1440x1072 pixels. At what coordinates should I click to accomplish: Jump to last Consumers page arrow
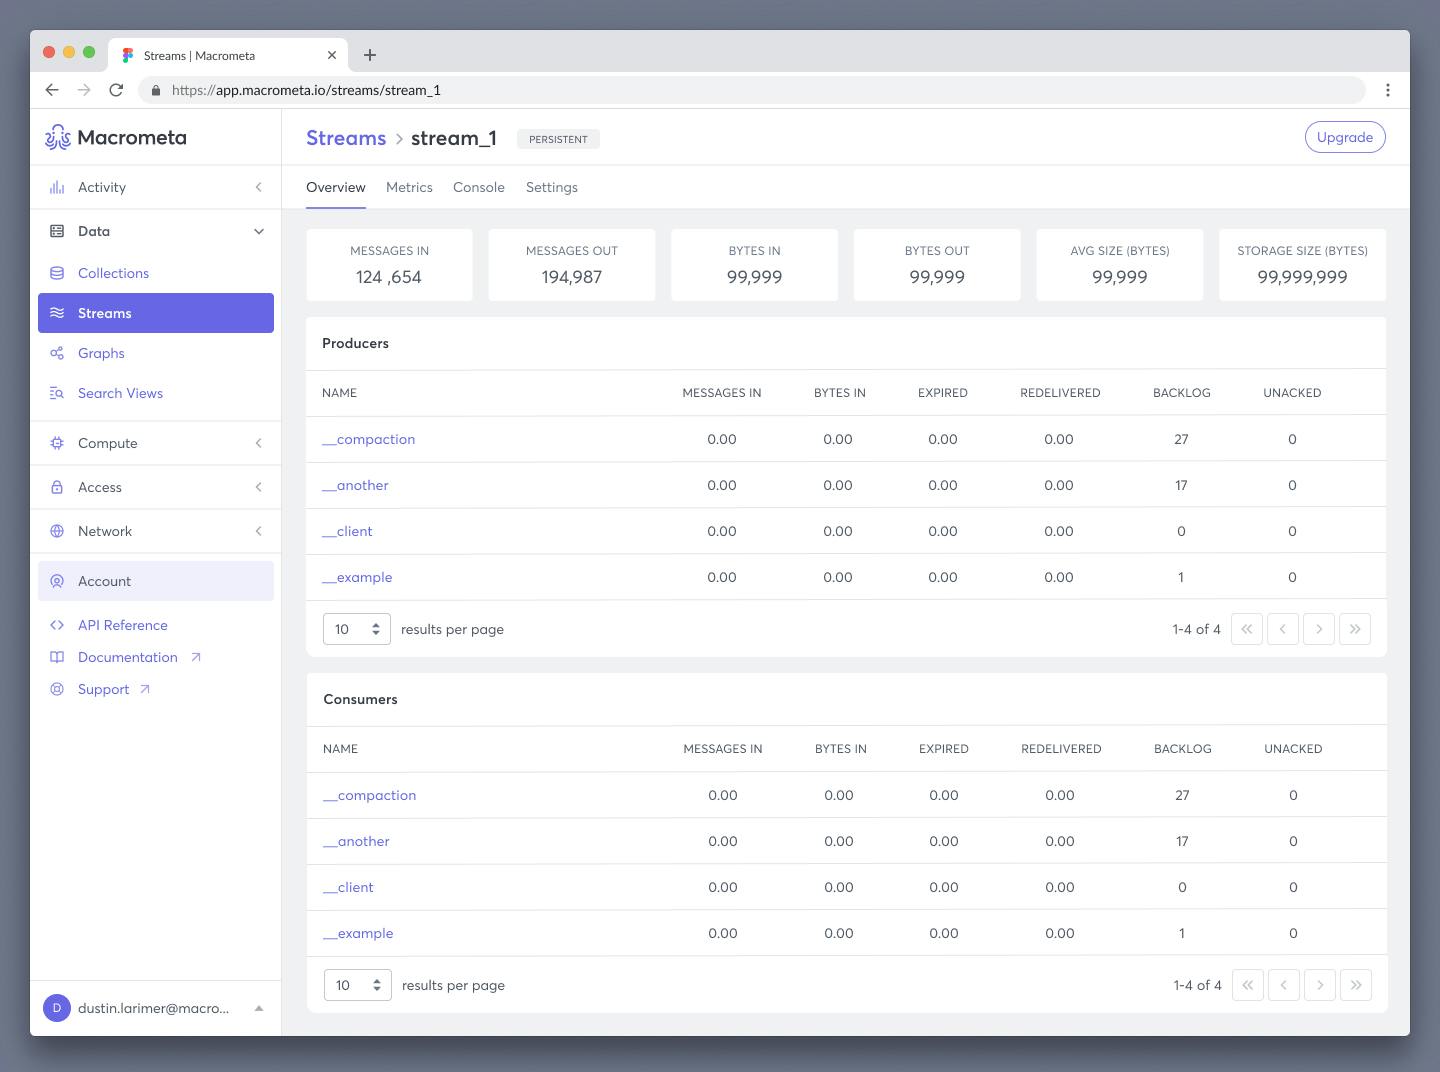1356,985
